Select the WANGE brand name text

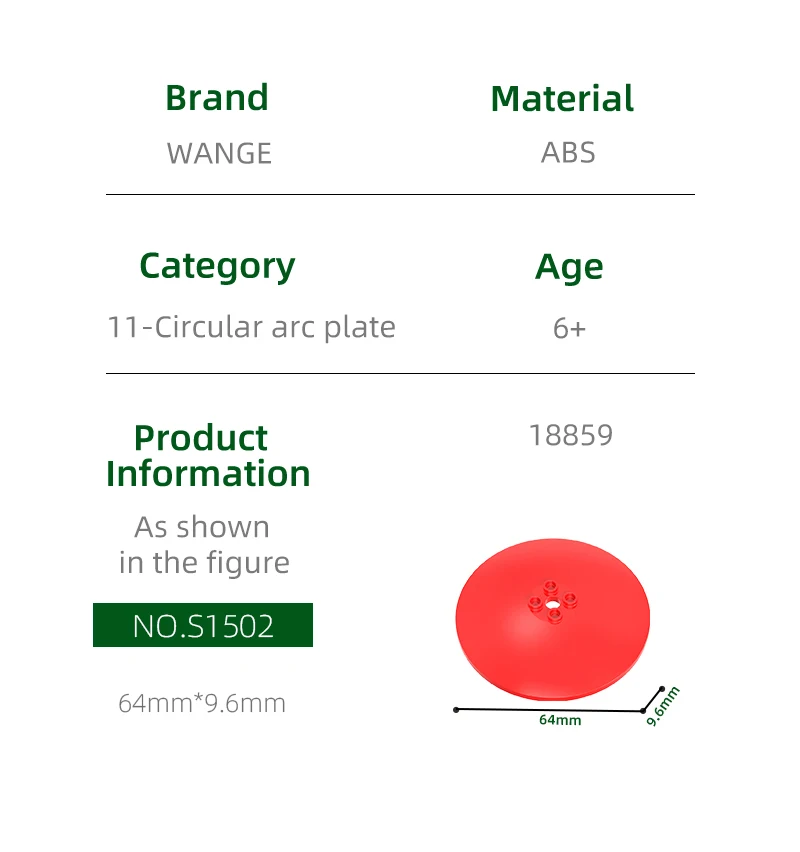[x=219, y=153]
